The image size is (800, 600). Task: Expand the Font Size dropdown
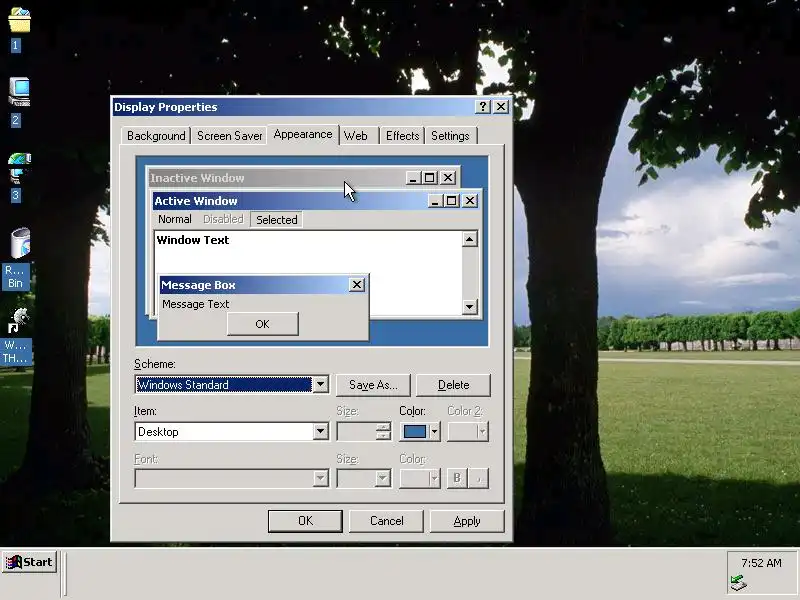click(x=383, y=478)
